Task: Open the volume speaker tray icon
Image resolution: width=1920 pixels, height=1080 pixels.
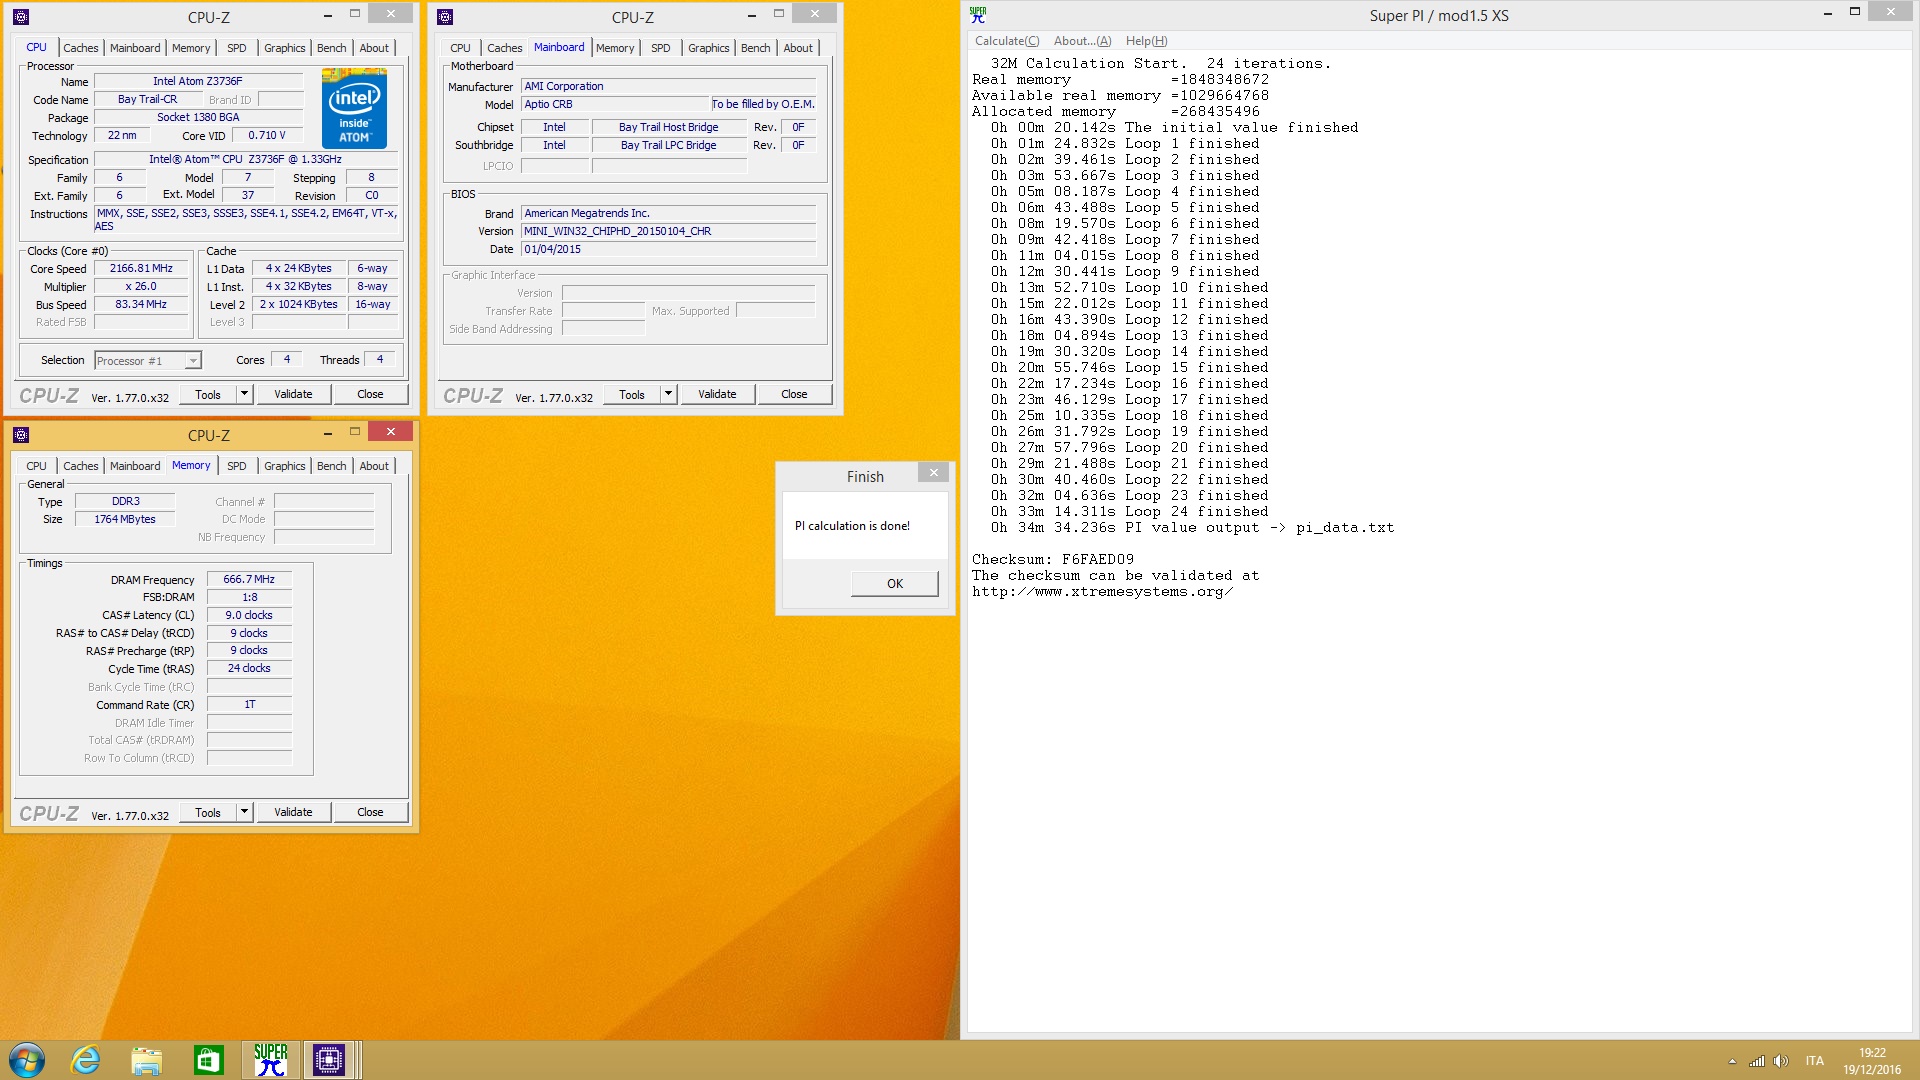Action: pyautogui.click(x=1781, y=1061)
